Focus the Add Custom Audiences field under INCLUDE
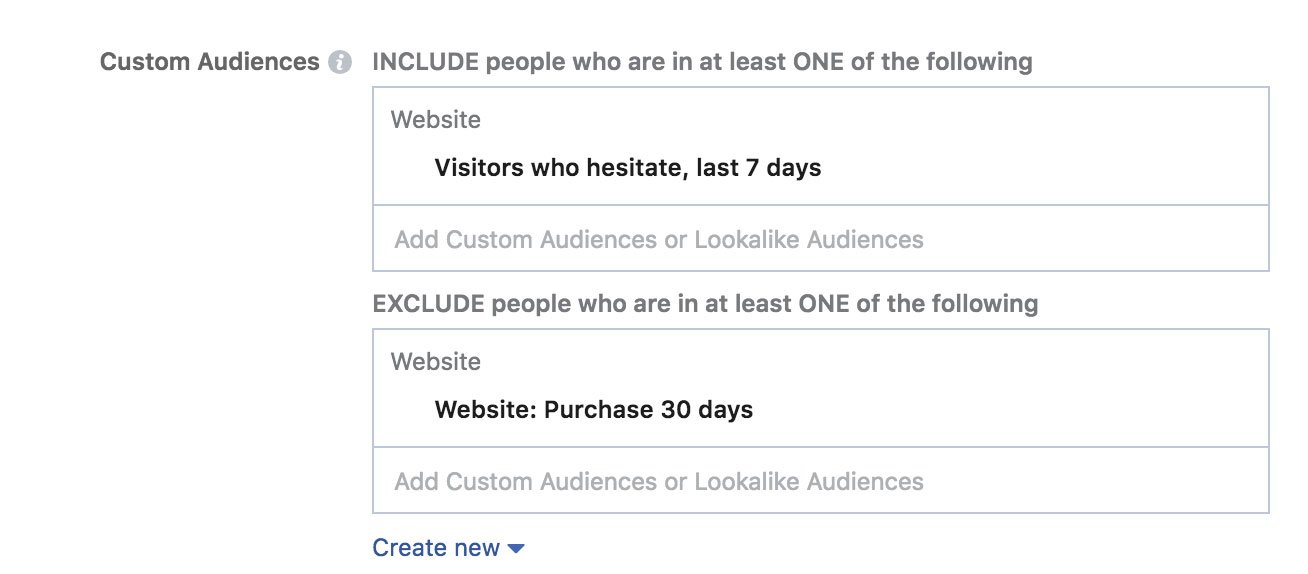The image size is (1308, 574). [x=821, y=239]
